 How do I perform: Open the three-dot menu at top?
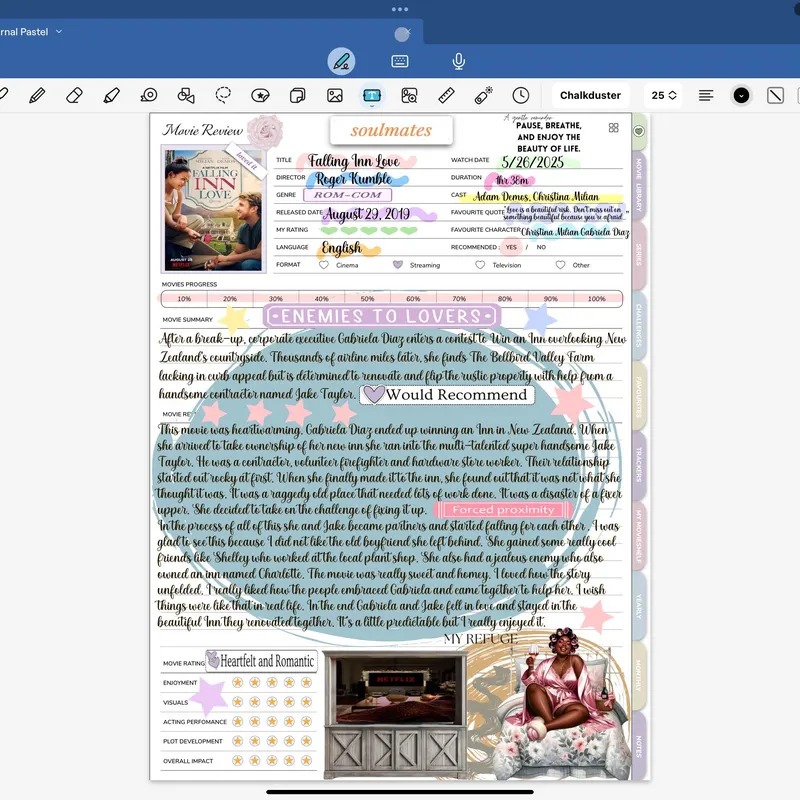click(x=400, y=9)
